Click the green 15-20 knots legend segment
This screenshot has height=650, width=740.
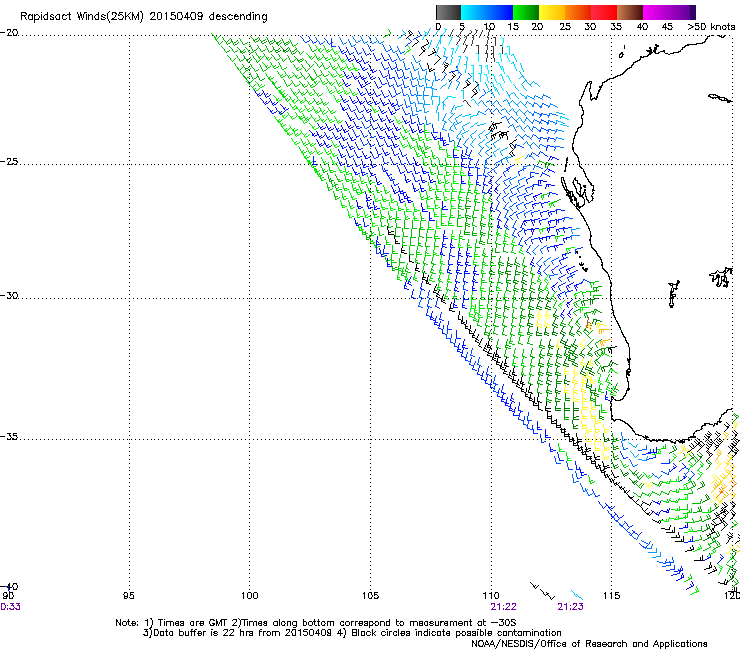click(x=526, y=12)
